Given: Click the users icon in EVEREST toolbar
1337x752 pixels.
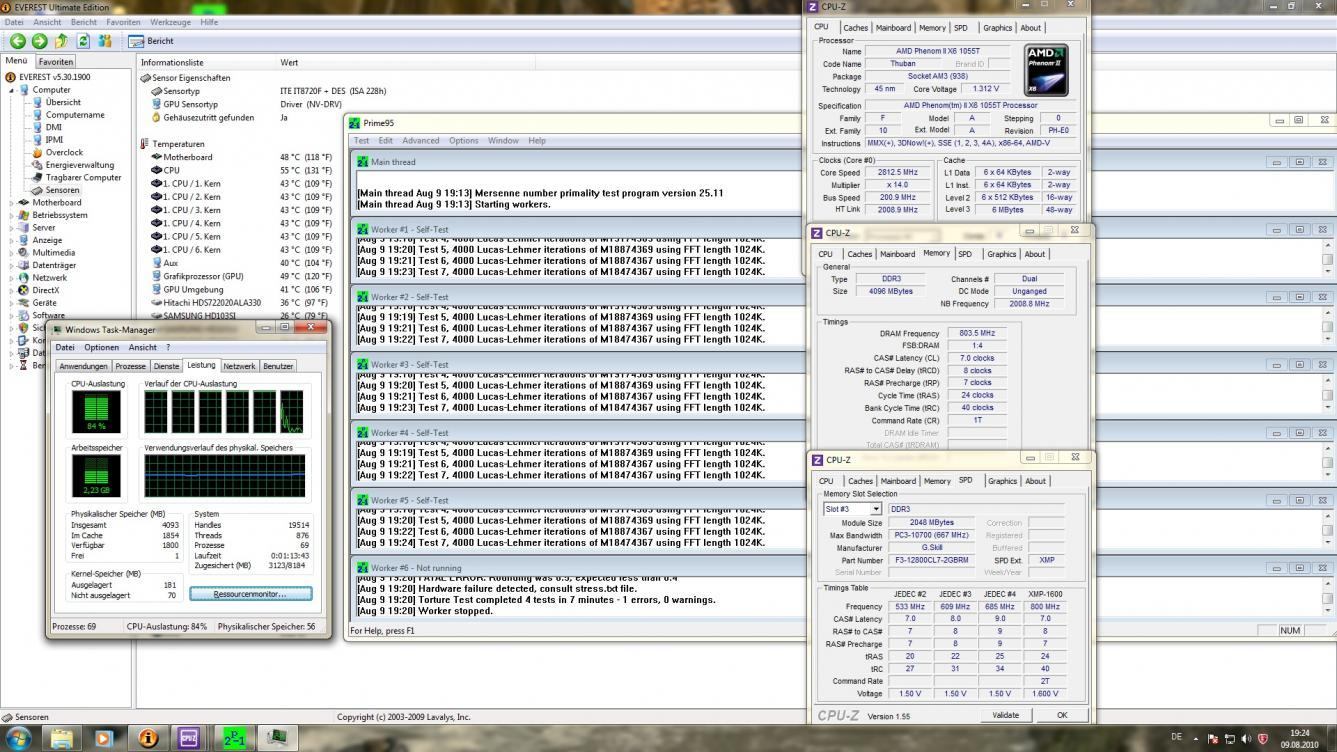Looking at the screenshot, I should pos(105,41).
